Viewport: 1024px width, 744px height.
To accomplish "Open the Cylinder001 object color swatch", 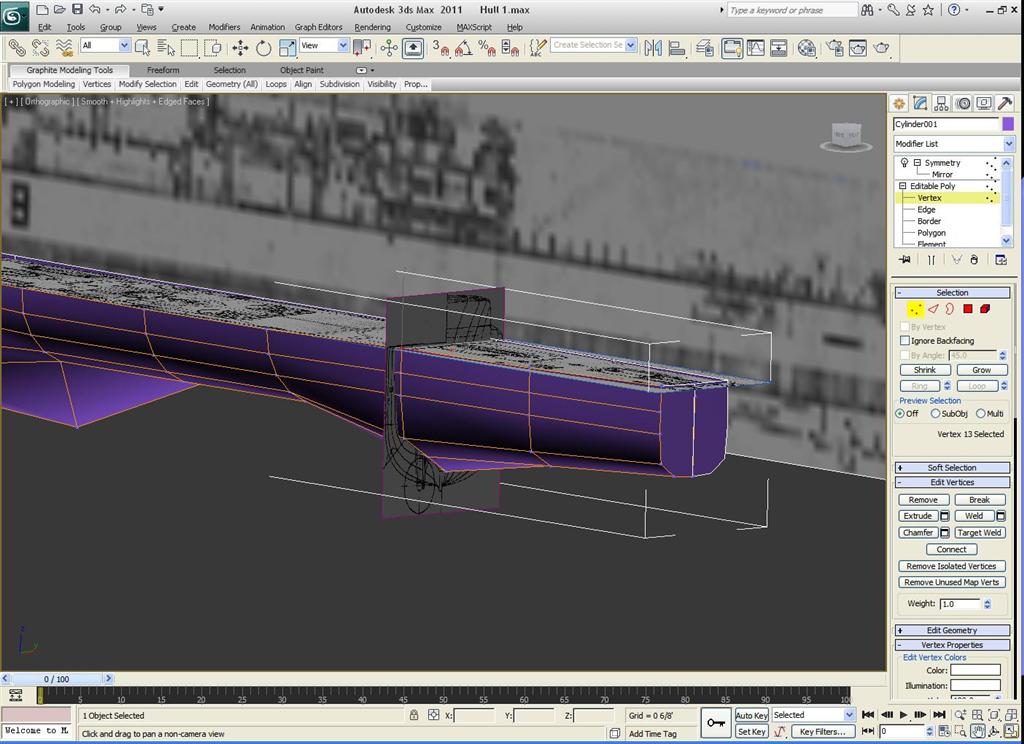I will click(1008, 124).
